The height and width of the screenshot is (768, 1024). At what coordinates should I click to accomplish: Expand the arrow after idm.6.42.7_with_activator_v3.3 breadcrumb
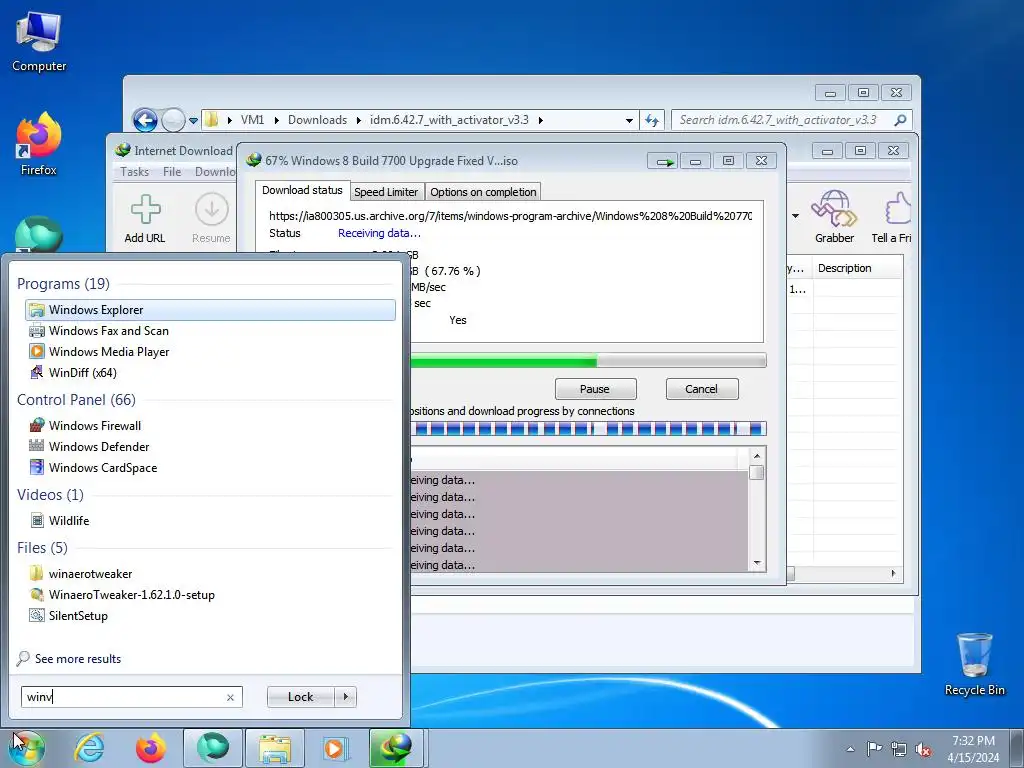coord(540,120)
